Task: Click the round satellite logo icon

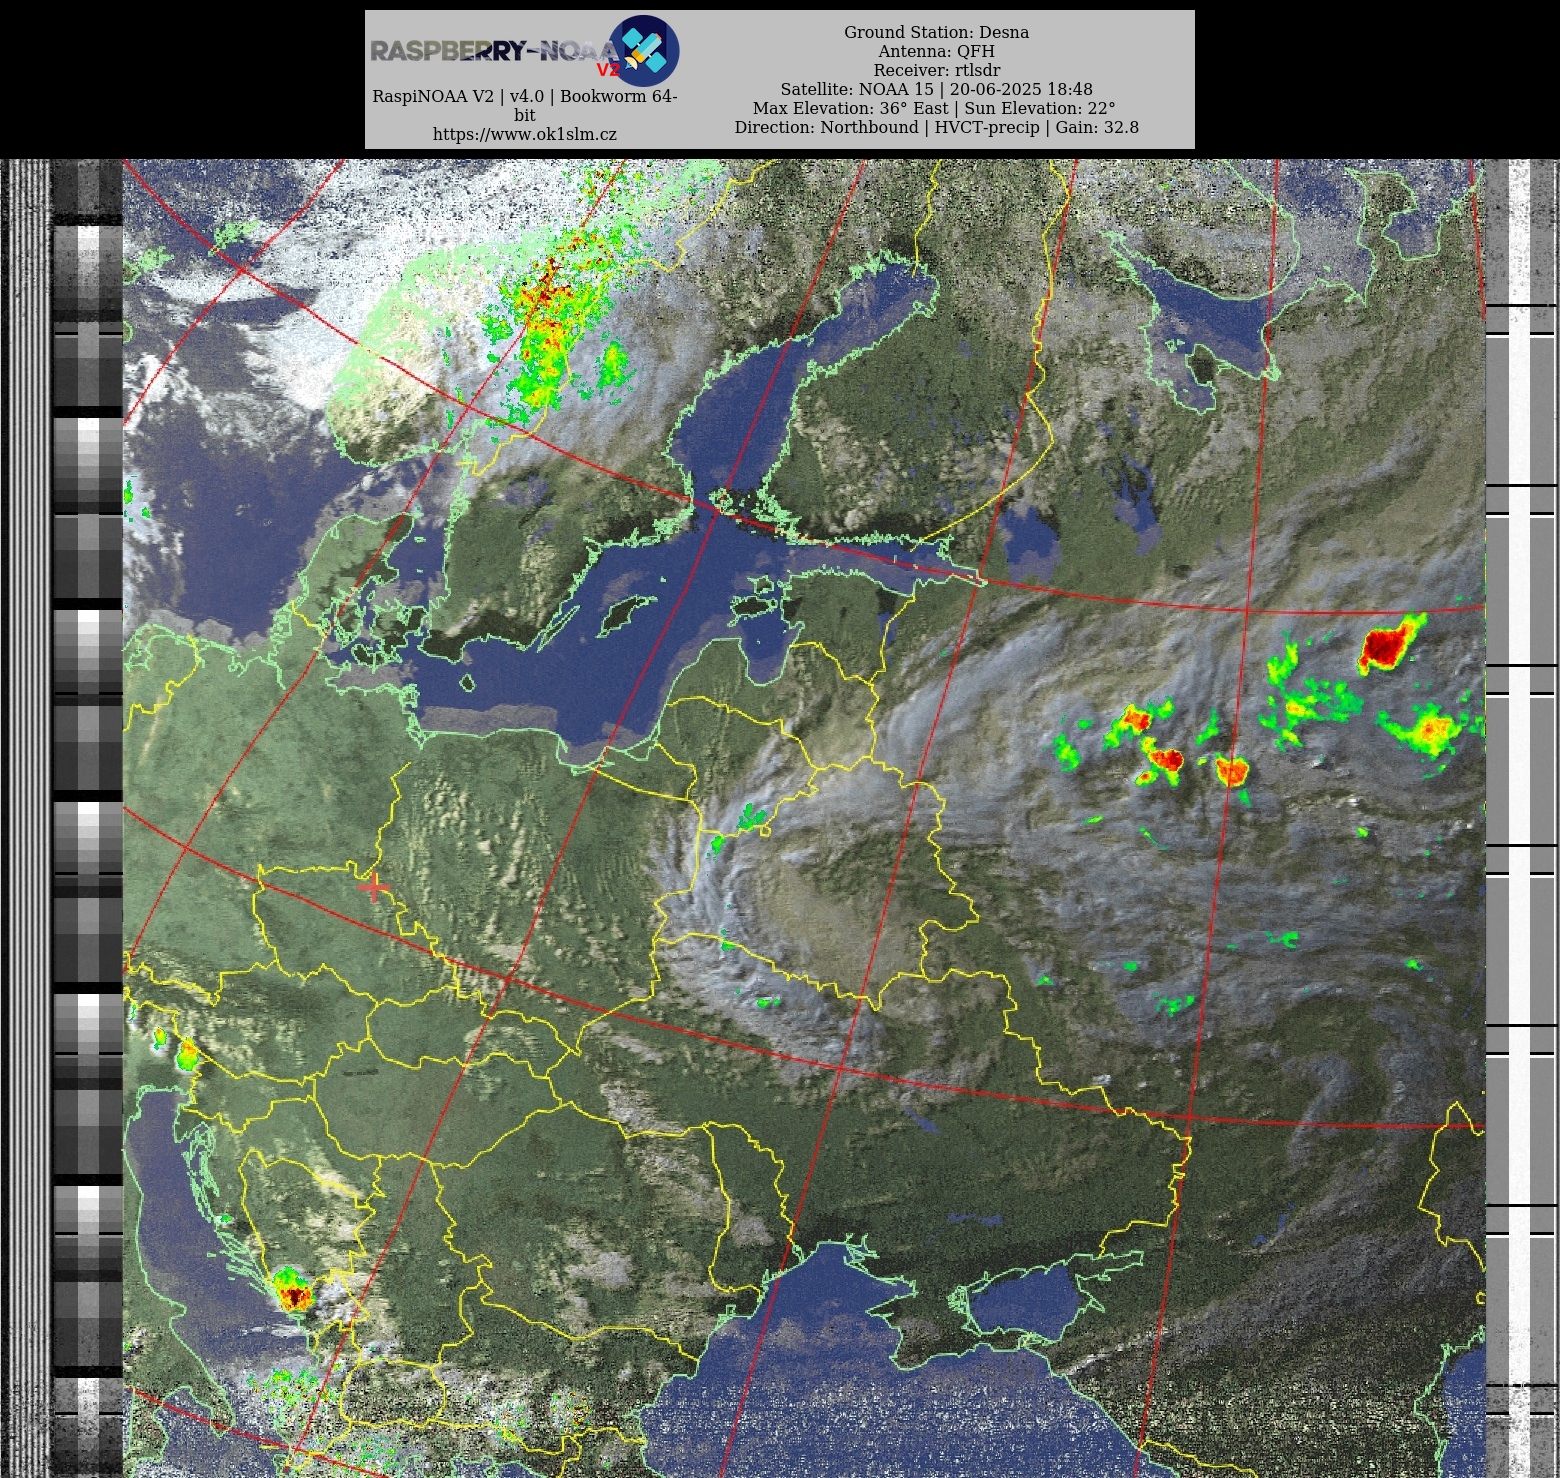Action: (x=644, y=50)
